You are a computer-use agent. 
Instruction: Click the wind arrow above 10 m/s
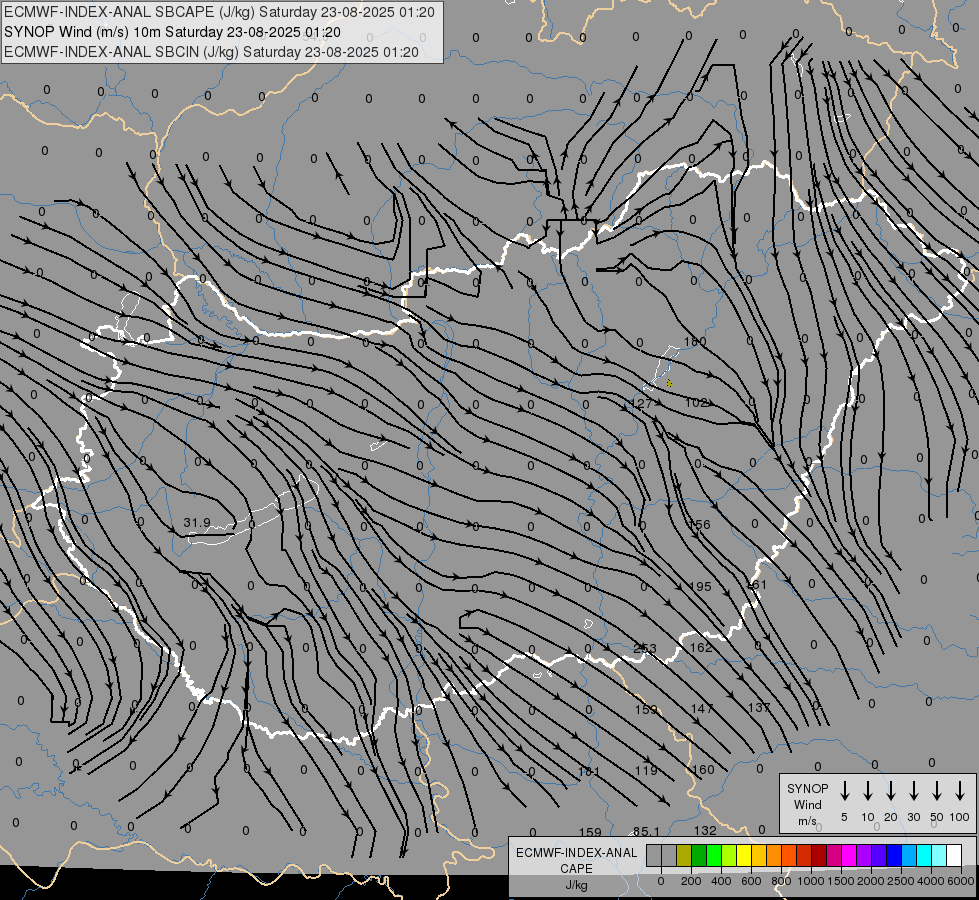tap(867, 790)
